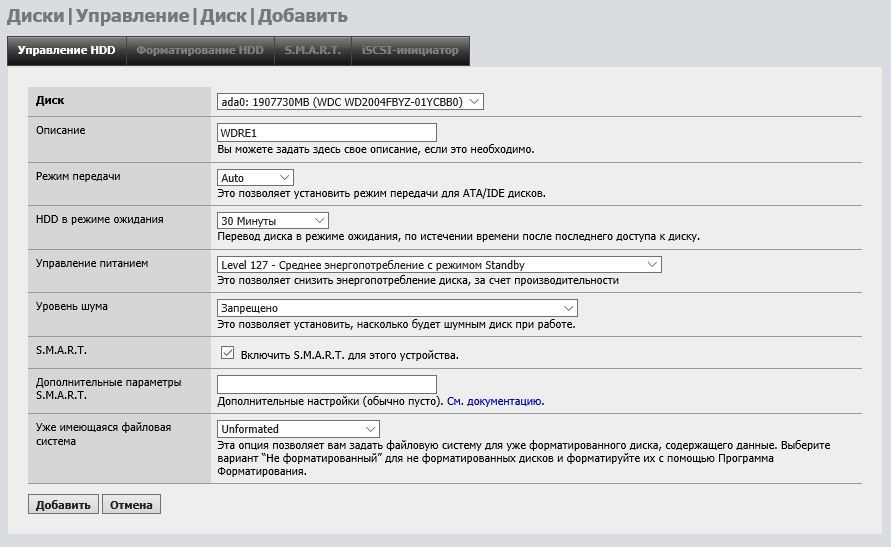This screenshot has width=891, height=547.
Task: Click the Уже имеющаяся файловая система label
Action: click(x=103, y=434)
